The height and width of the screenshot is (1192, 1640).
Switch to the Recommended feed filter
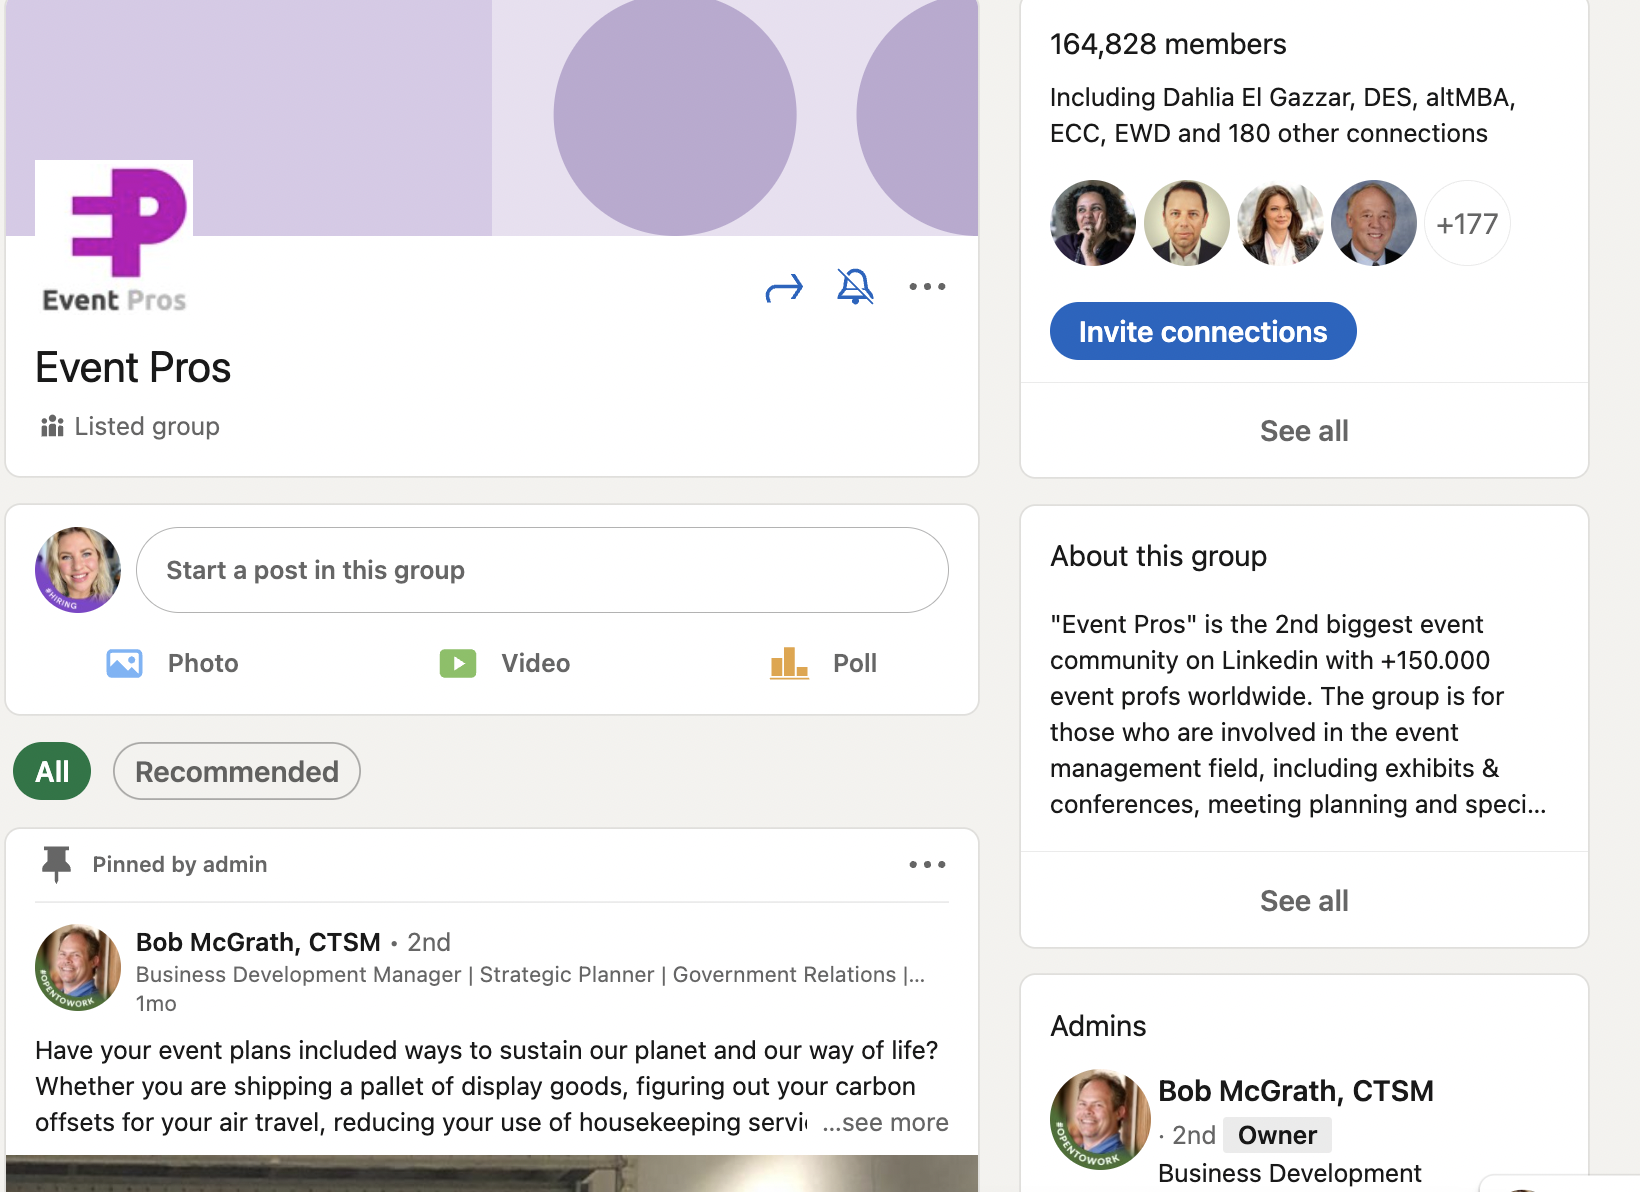click(x=237, y=771)
